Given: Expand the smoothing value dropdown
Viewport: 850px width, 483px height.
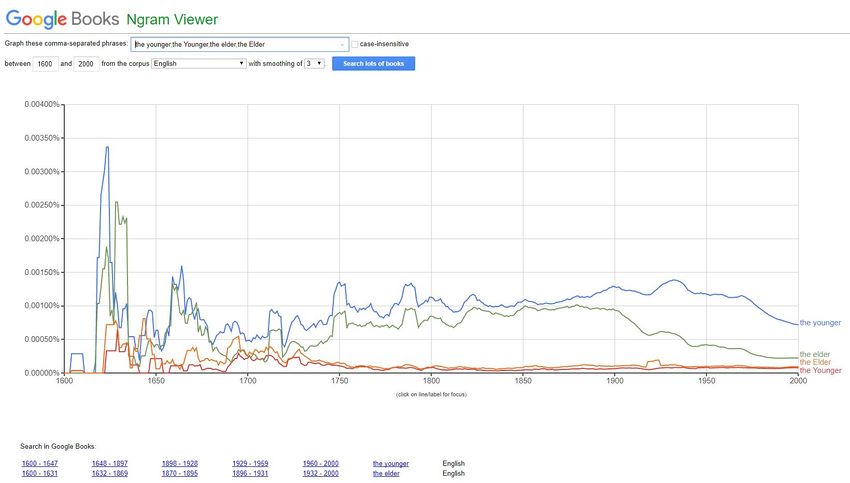Looking at the screenshot, I should point(314,63).
